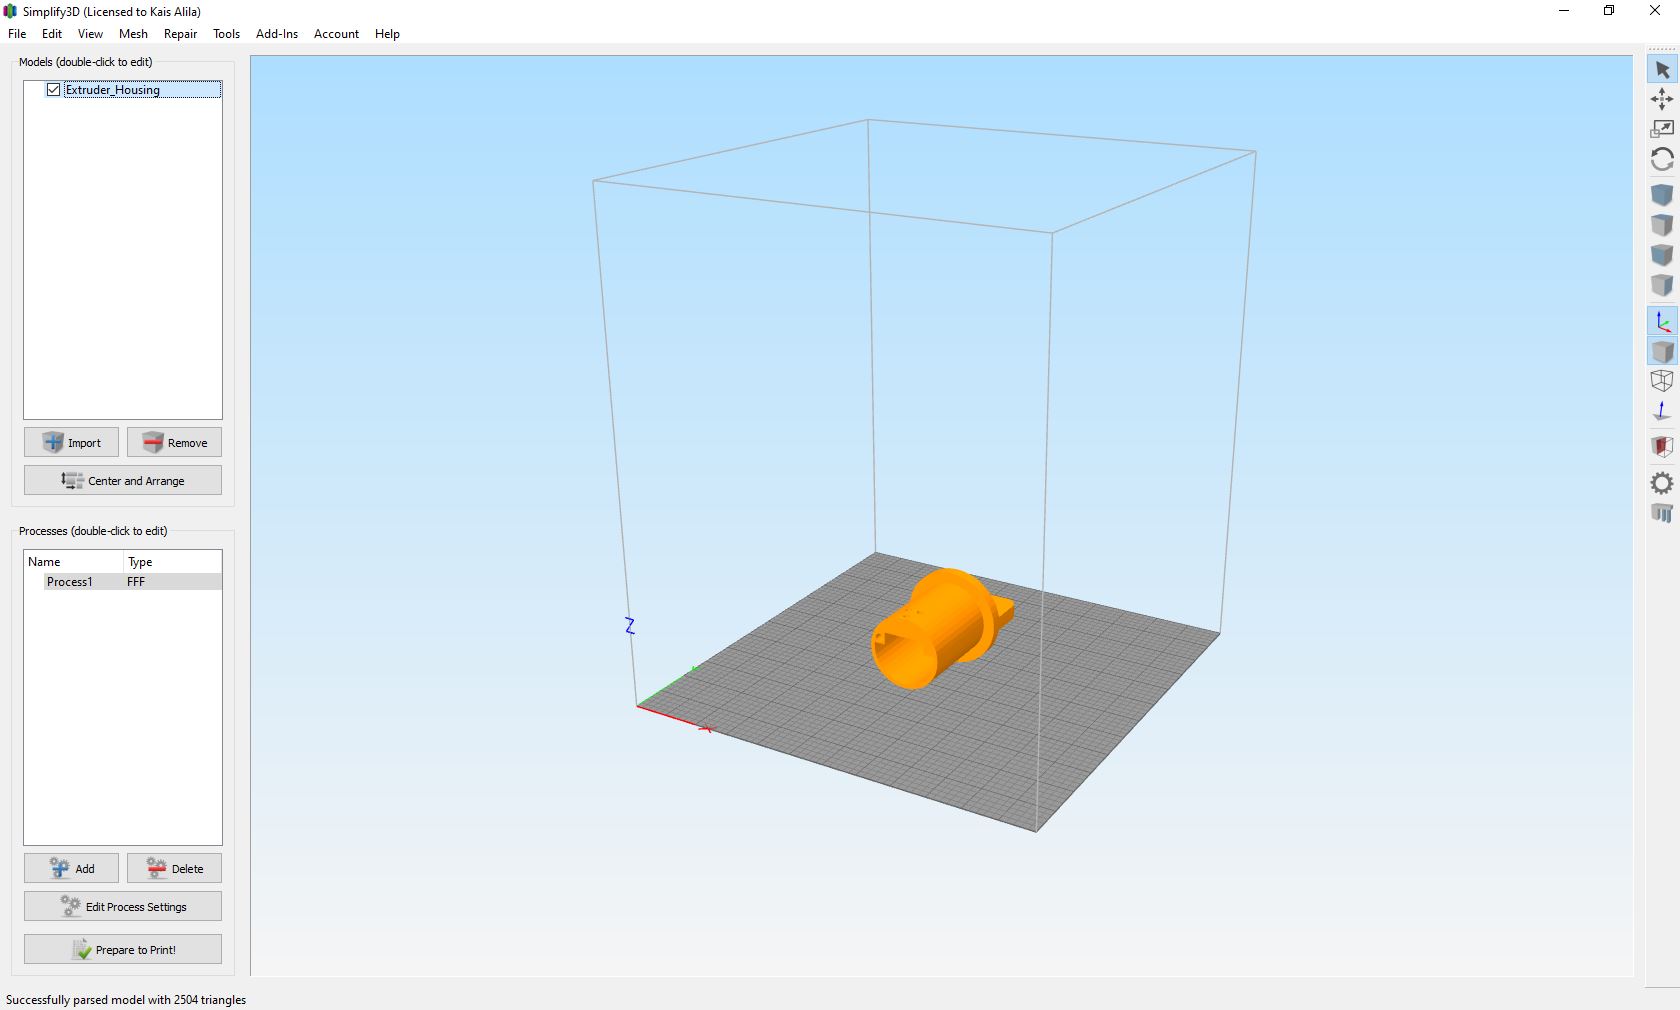The width and height of the screenshot is (1680, 1010).
Task: Delete the selected process
Action: (174, 868)
